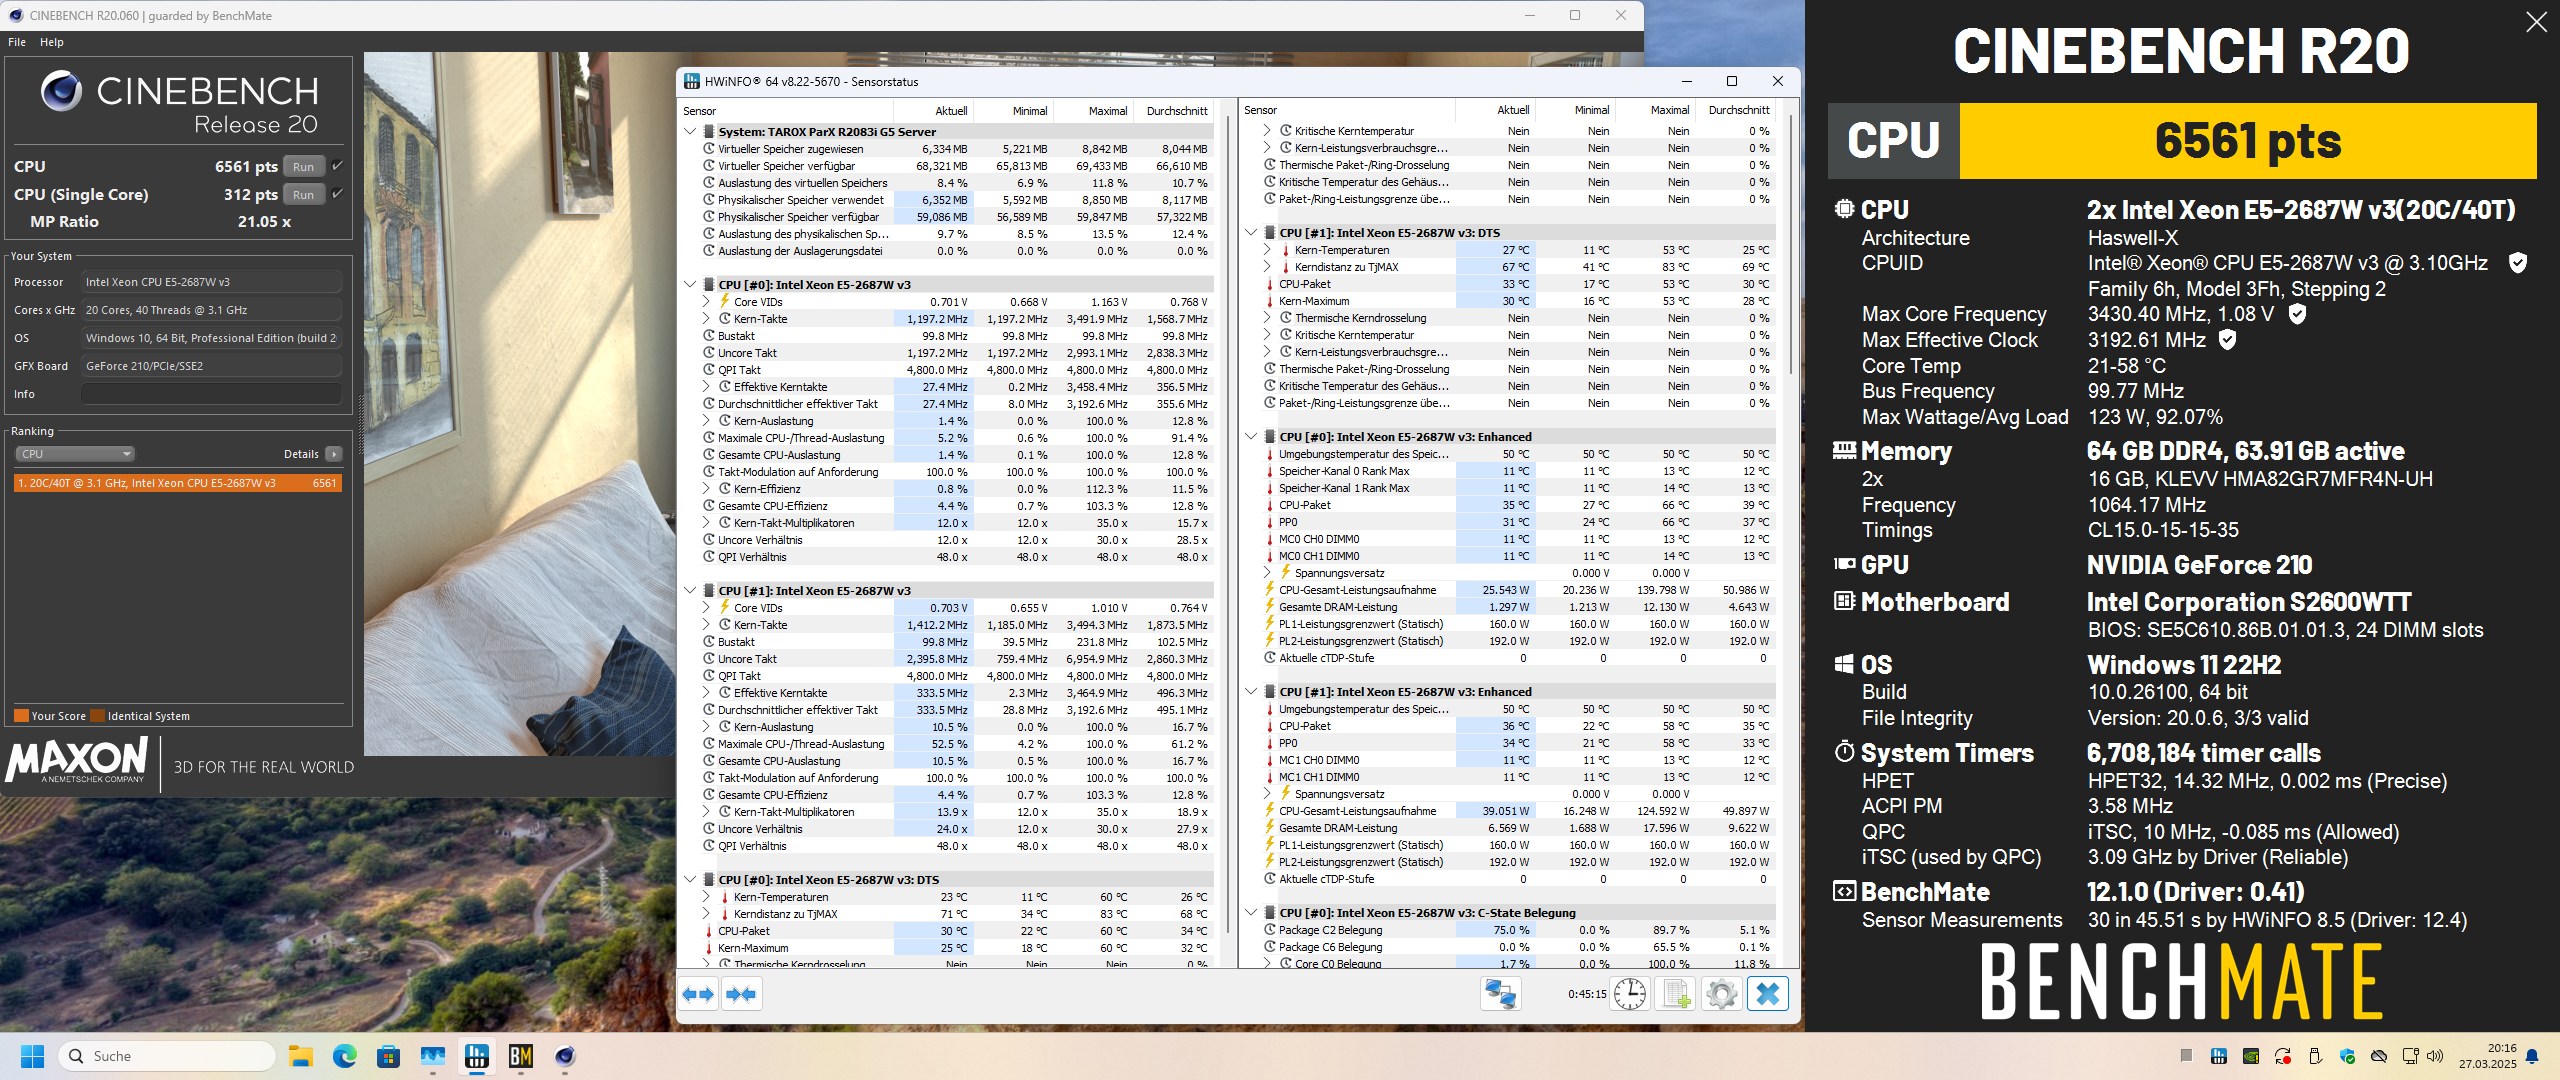Click the NVIDIA tray icon
2560x1080 pixels.
(x=2251, y=1056)
